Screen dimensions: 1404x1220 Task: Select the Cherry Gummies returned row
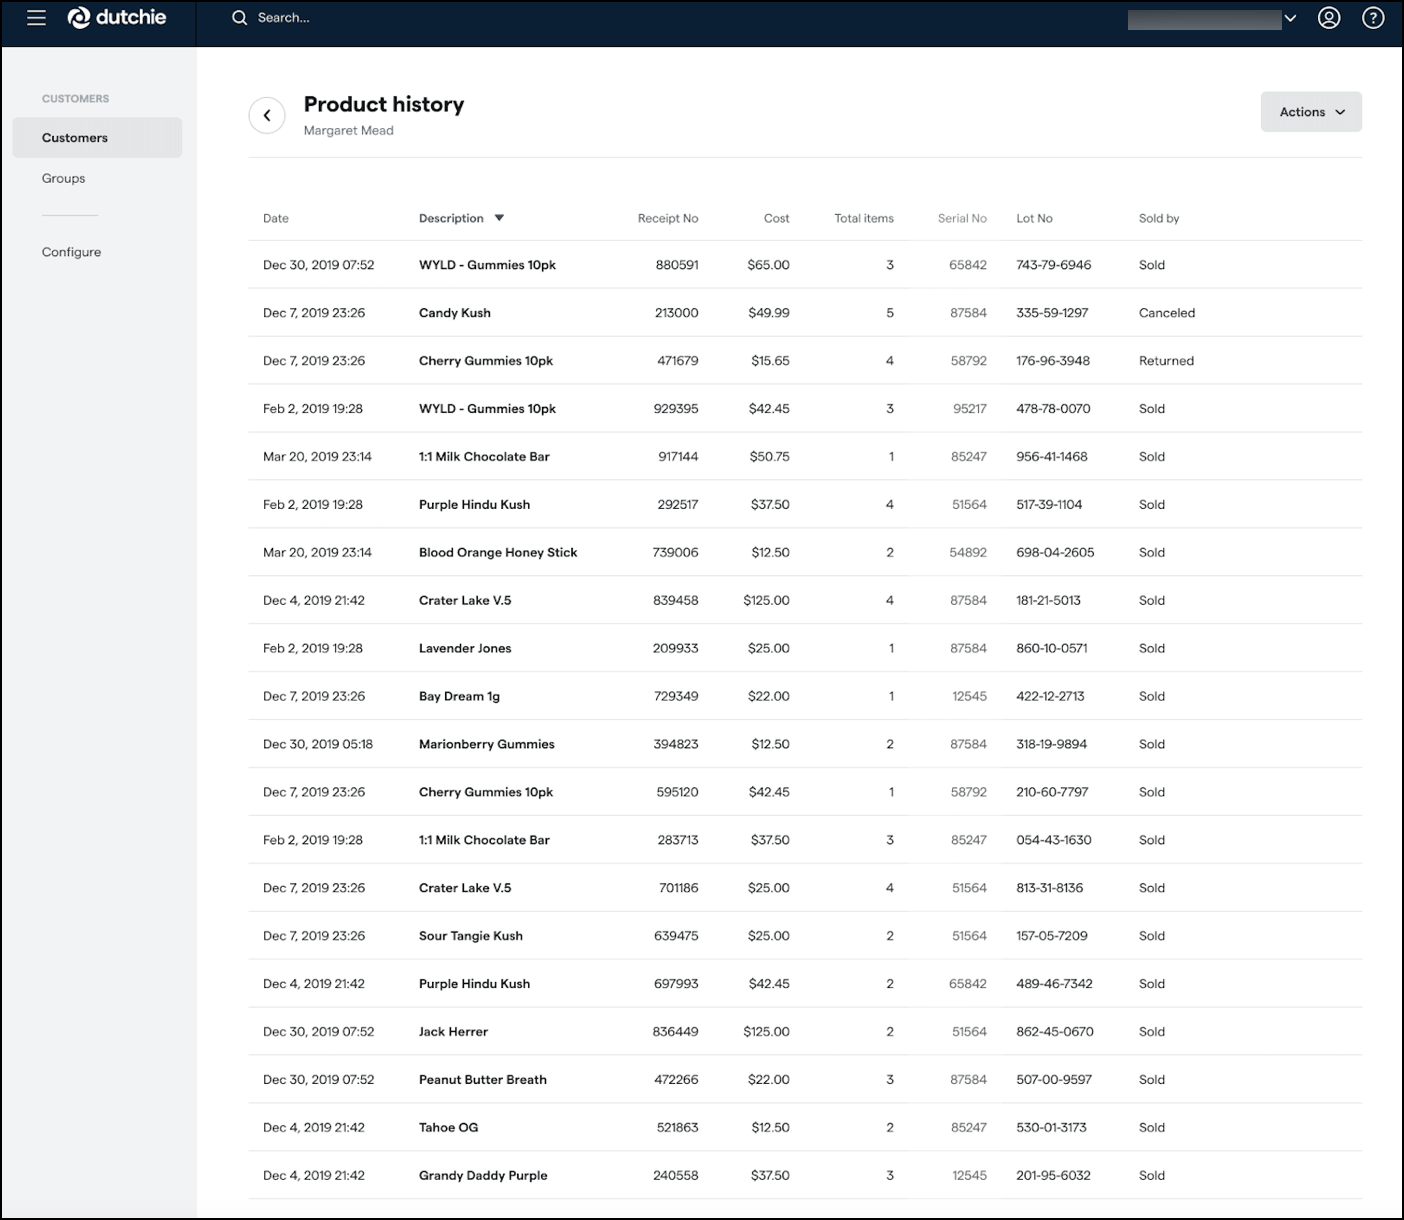pyautogui.click(x=486, y=360)
